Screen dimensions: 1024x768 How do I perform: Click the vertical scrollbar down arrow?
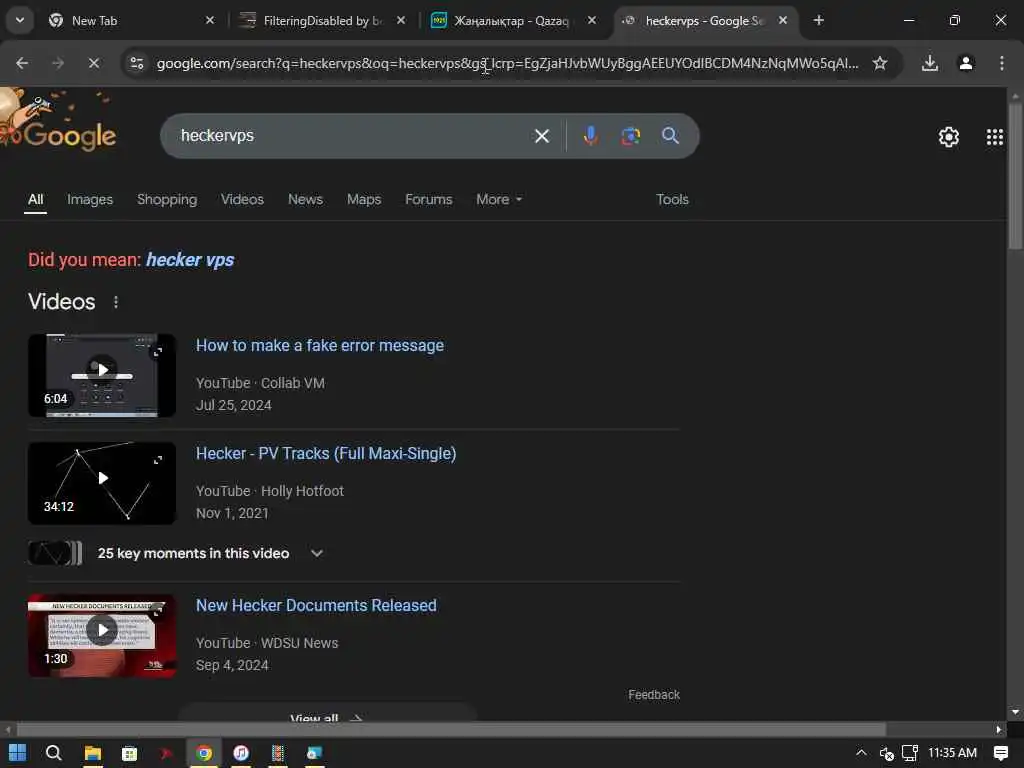(x=1015, y=712)
